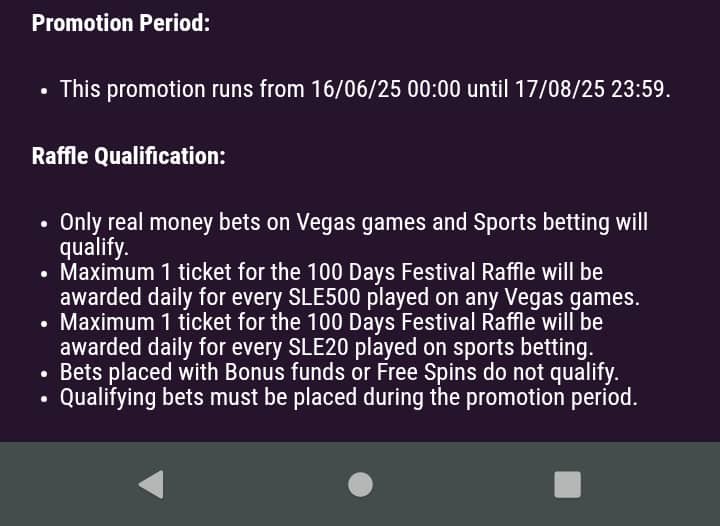Click the Raffle Qualification heading
Screen dimensions: 720x526
(x=129, y=156)
